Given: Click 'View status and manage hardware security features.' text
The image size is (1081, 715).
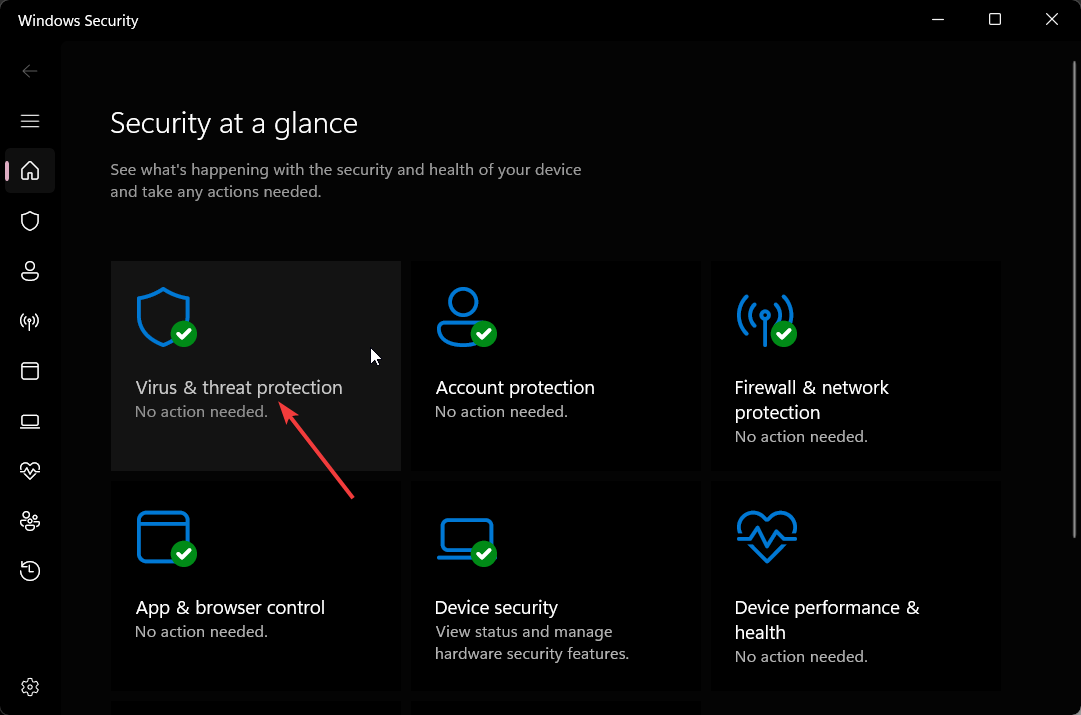Looking at the screenshot, I should point(532,643).
